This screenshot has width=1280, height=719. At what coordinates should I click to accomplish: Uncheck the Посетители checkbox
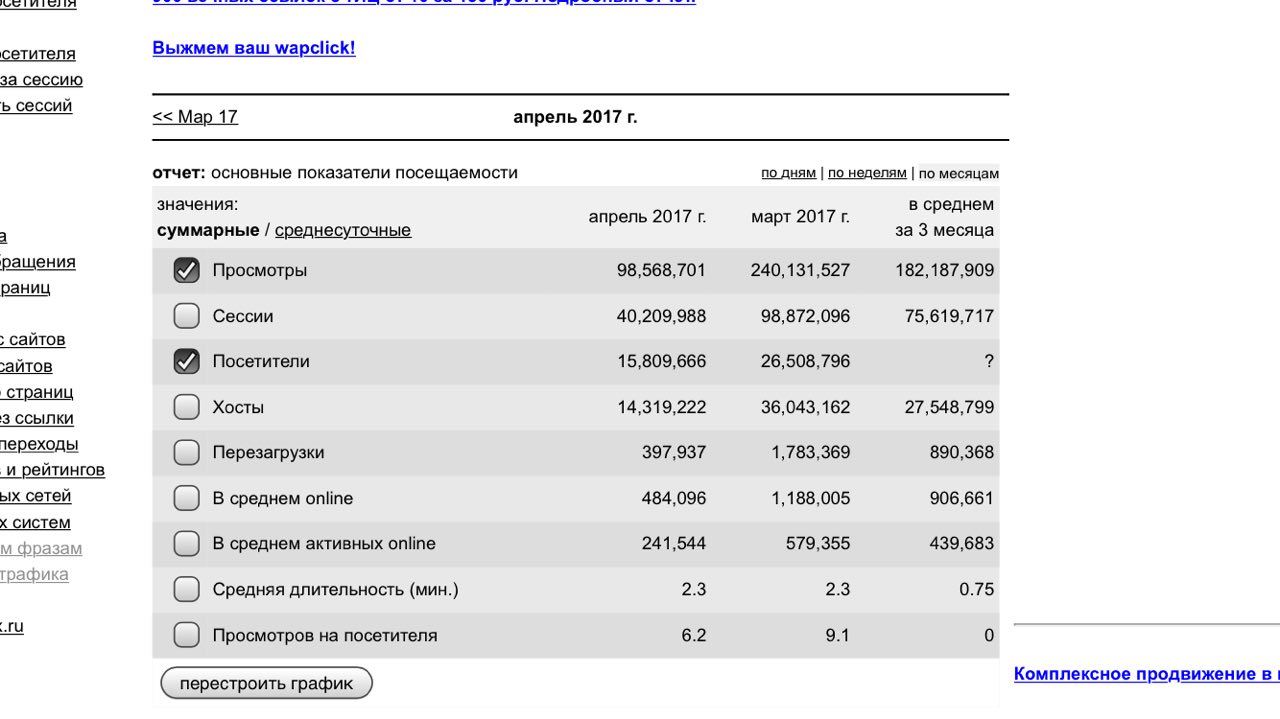[187, 362]
